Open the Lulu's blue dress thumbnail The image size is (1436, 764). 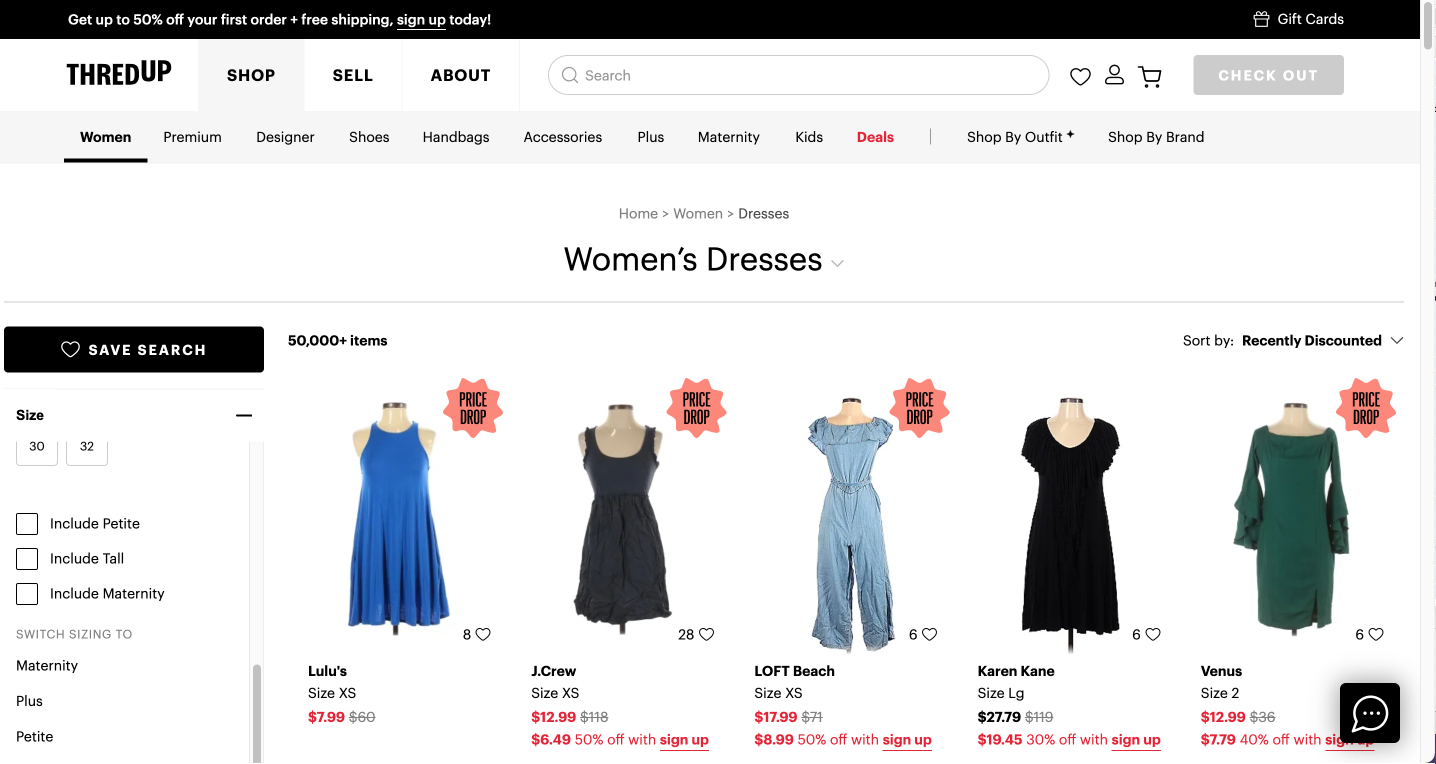[398, 515]
